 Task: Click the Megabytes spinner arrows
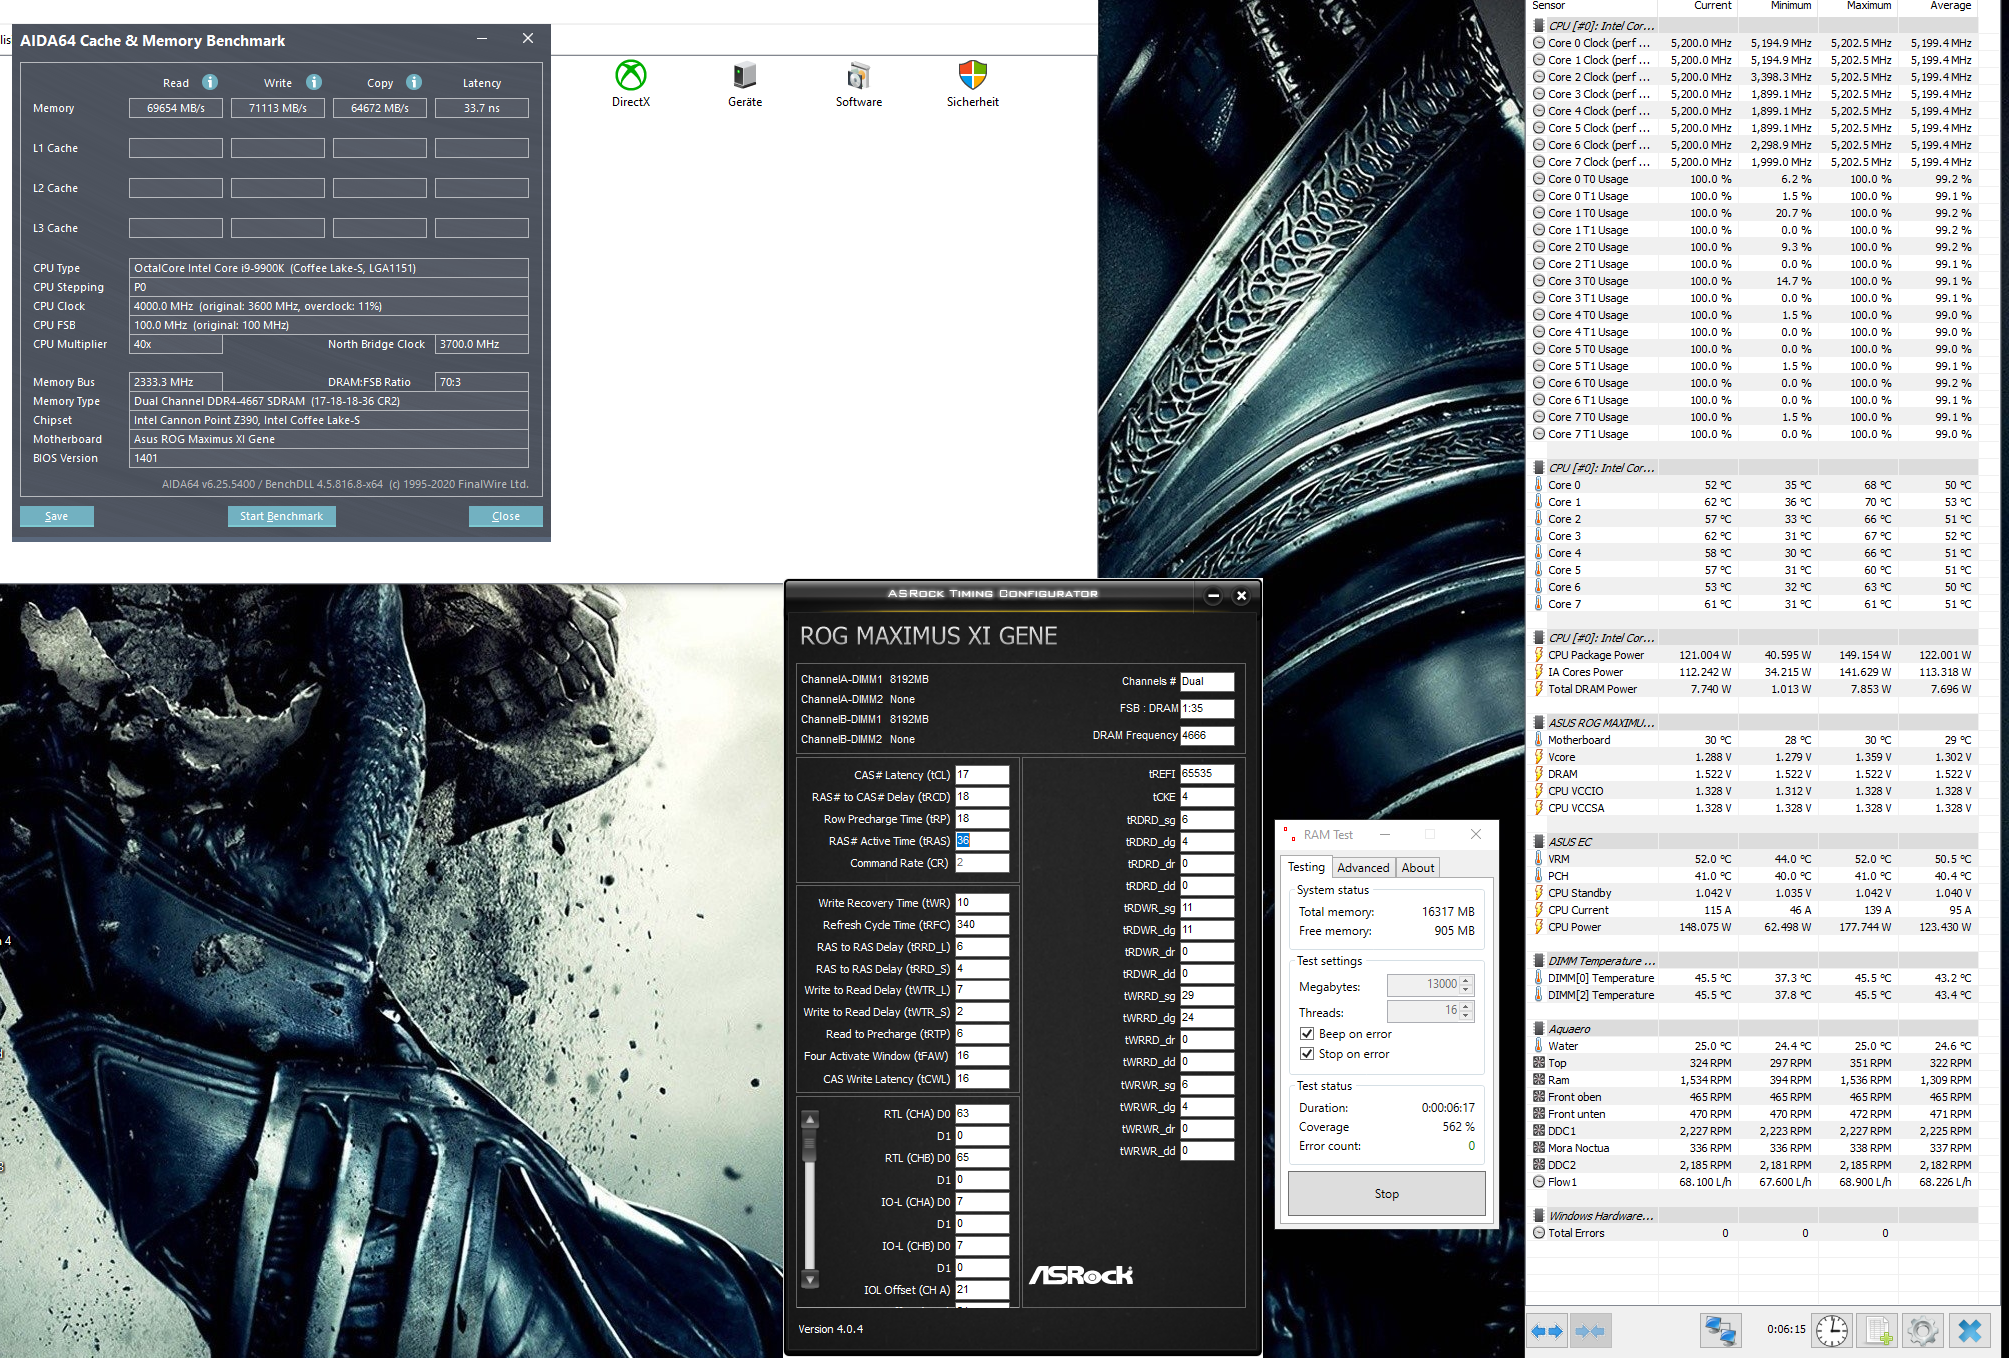point(1466,985)
